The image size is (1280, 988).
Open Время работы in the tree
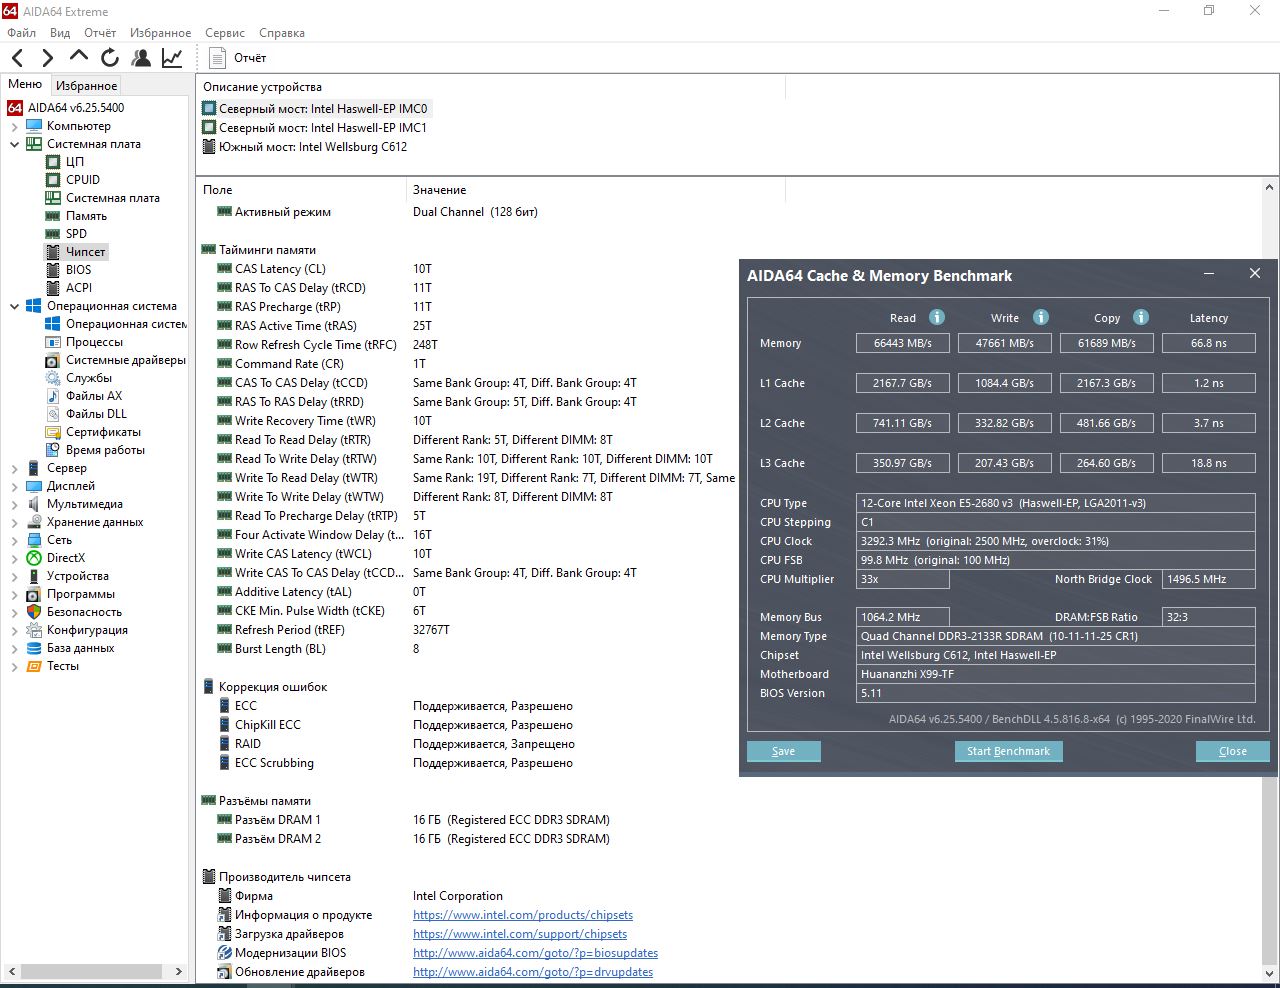(105, 450)
